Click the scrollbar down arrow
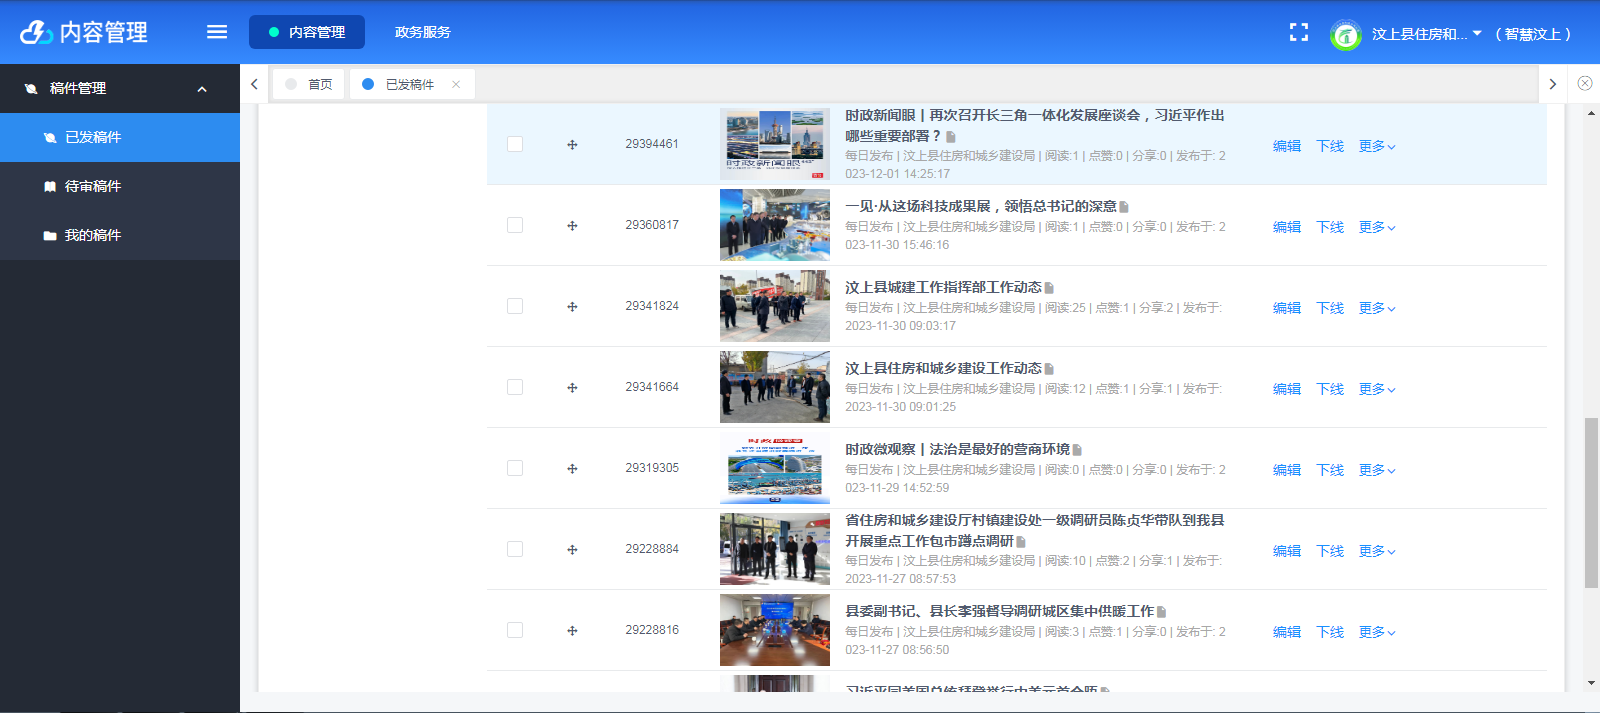Screen dimensions: 1600x713 coord(1591,683)
